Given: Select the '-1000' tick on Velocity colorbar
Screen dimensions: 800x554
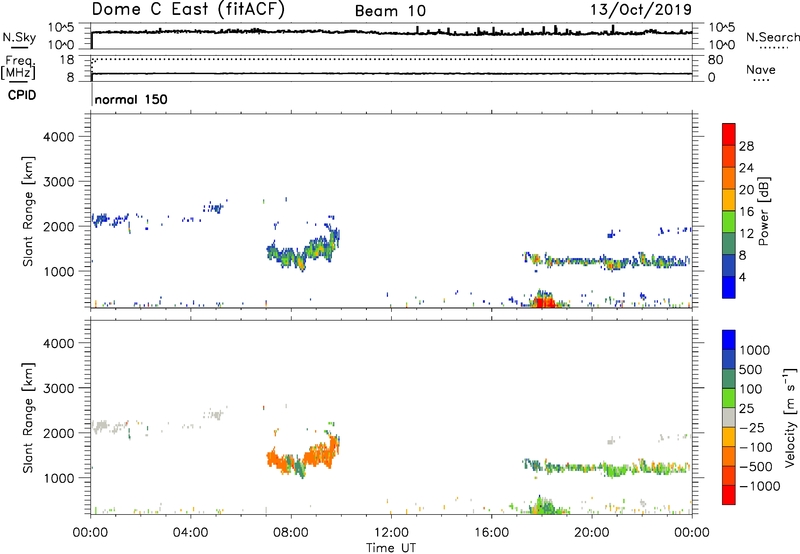Looking at the screenshot, I should [759, 486].
